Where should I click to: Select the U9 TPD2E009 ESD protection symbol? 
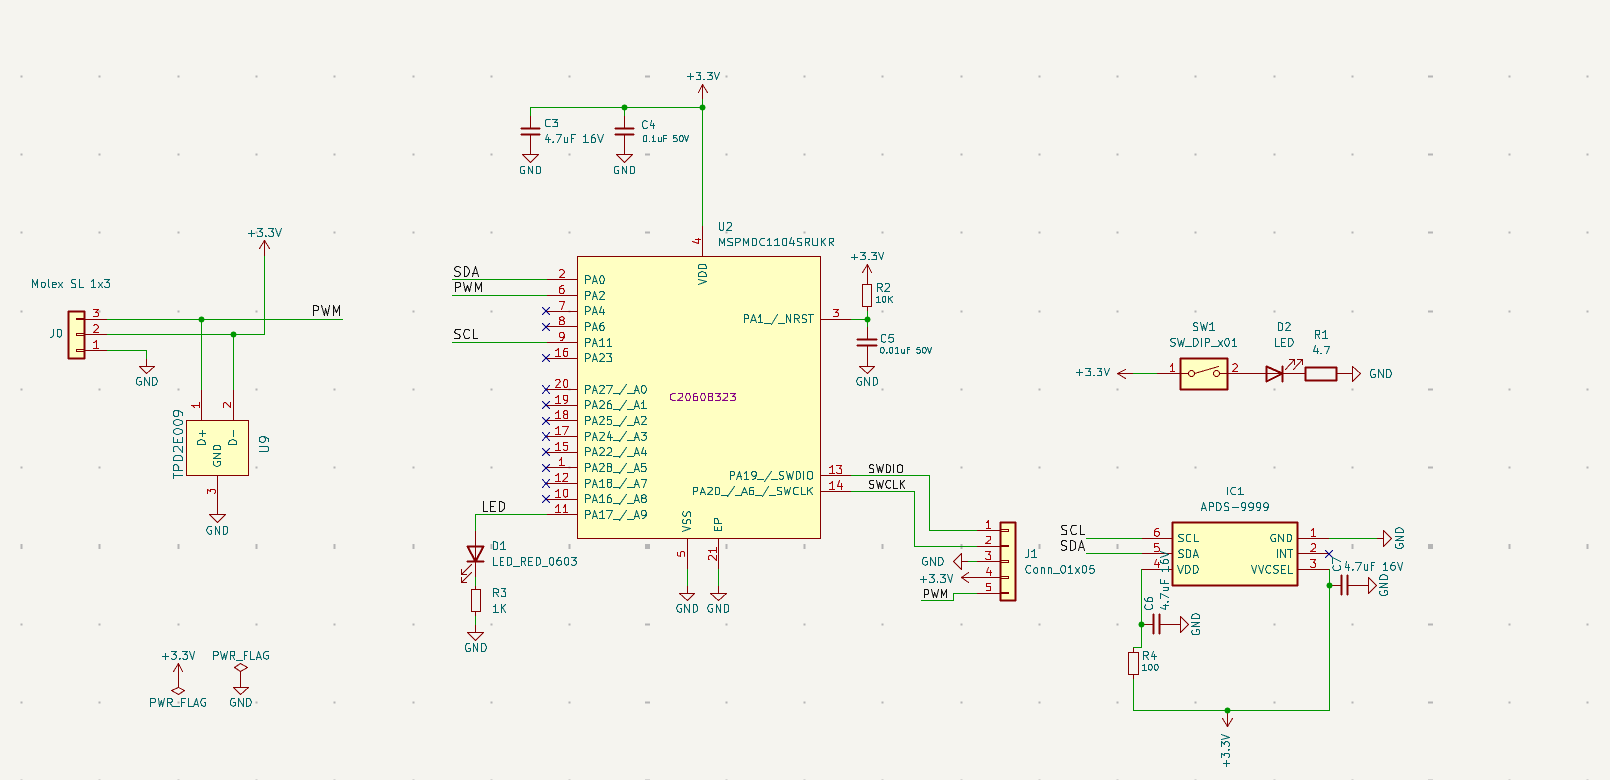coord(217,447)
